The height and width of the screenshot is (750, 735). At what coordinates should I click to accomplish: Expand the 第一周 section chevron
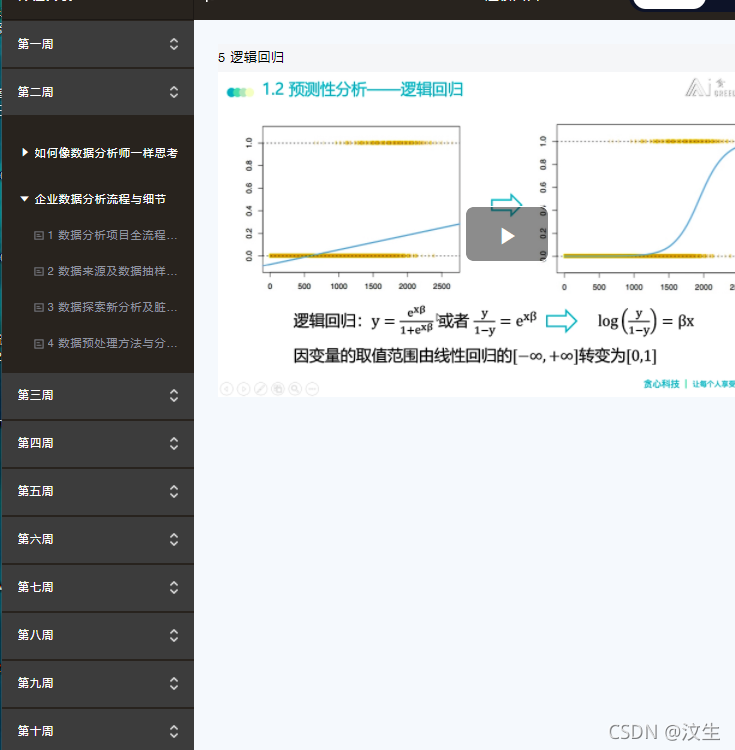[174, 44]
